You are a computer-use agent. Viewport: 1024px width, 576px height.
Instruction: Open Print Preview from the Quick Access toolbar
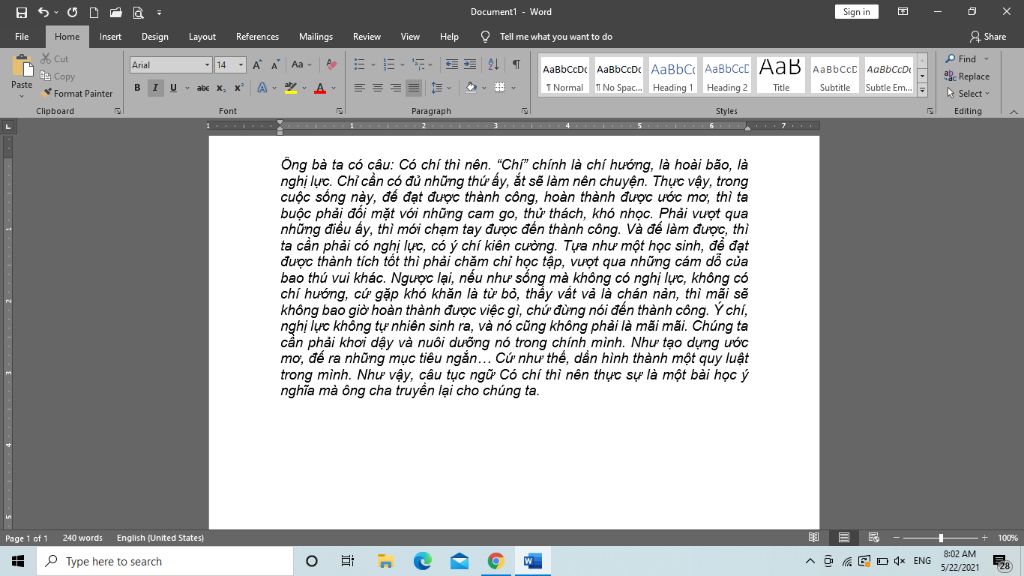point(138,12)
